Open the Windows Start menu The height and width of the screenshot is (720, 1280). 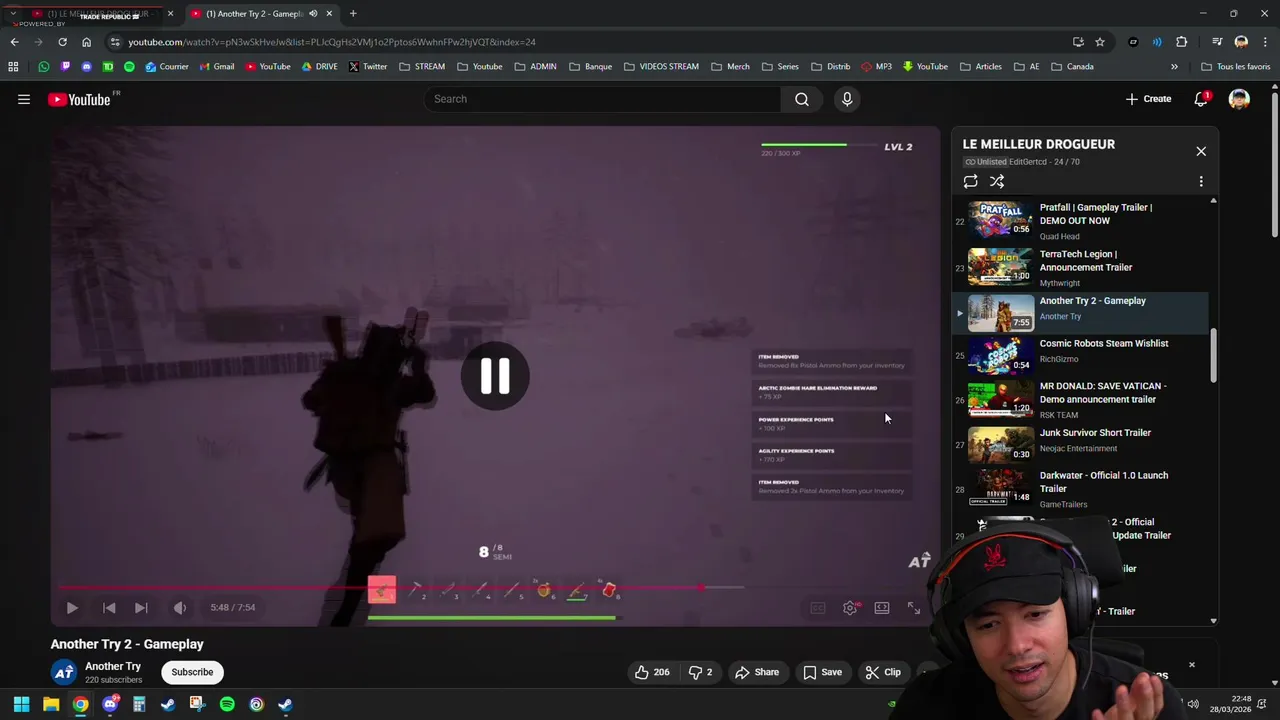(21, 704)
